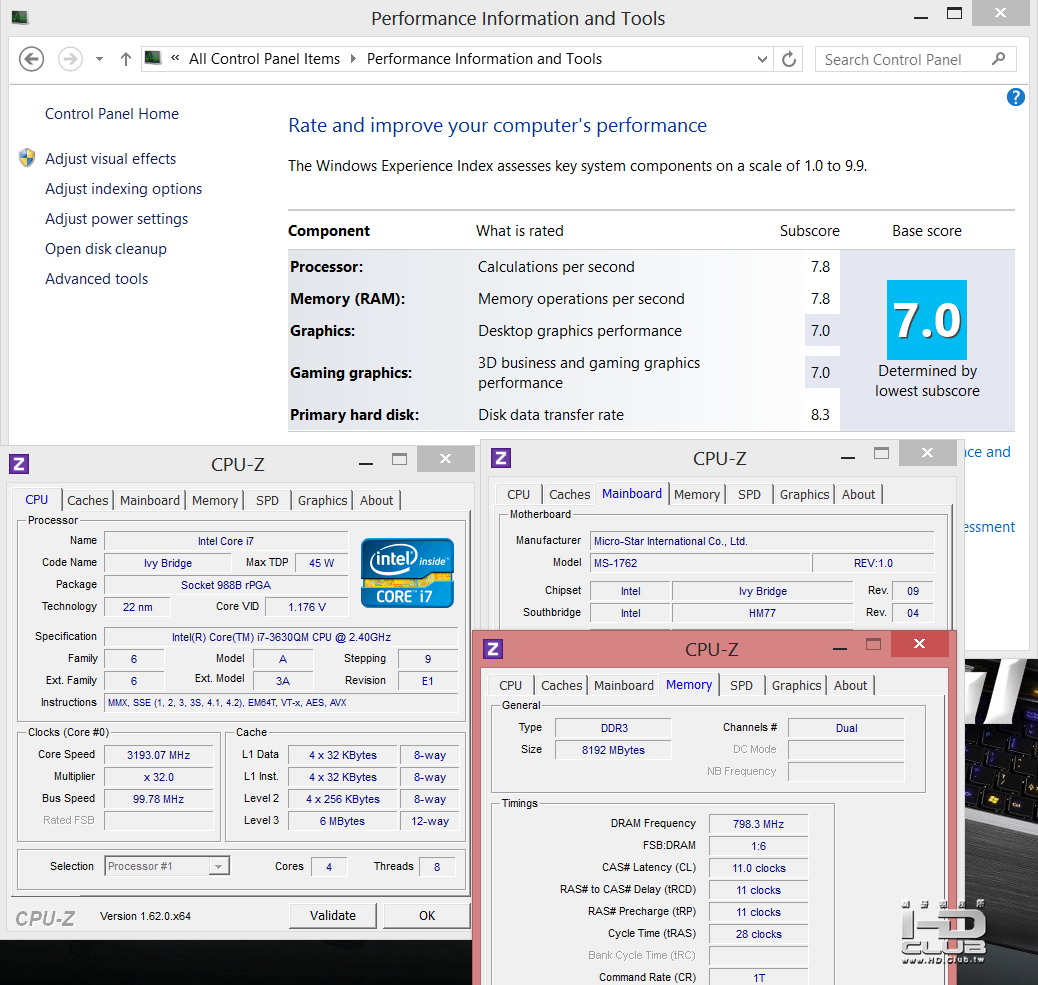Click the shield icon beside Adjust visual effects
This screenshot has height=985, width=1038.
[x=27, y=158]
